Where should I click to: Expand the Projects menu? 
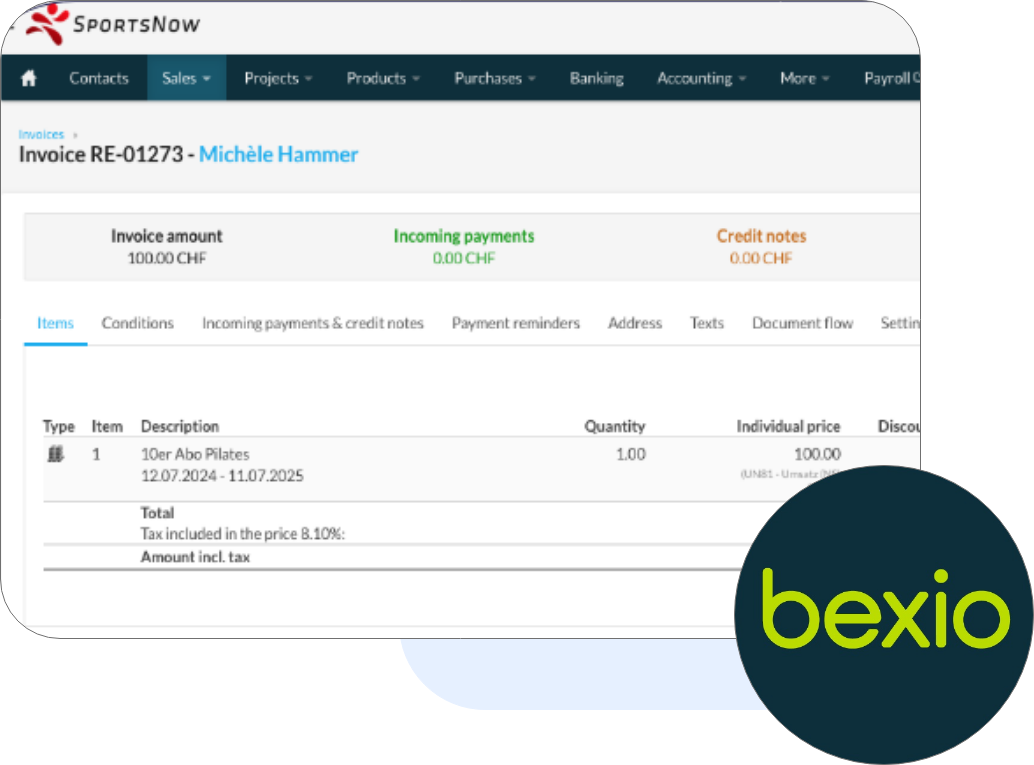coord(278,79)
